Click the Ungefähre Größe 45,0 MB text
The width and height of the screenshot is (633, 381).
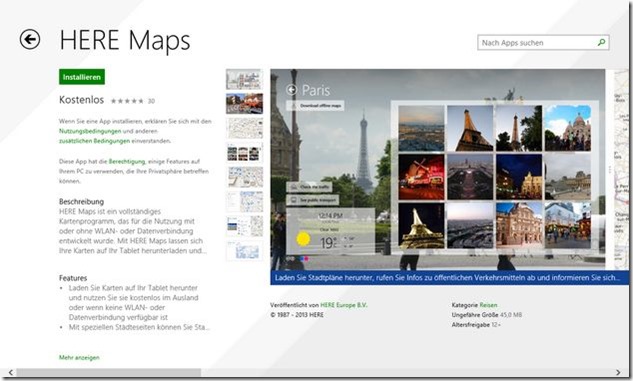(487, 315)
